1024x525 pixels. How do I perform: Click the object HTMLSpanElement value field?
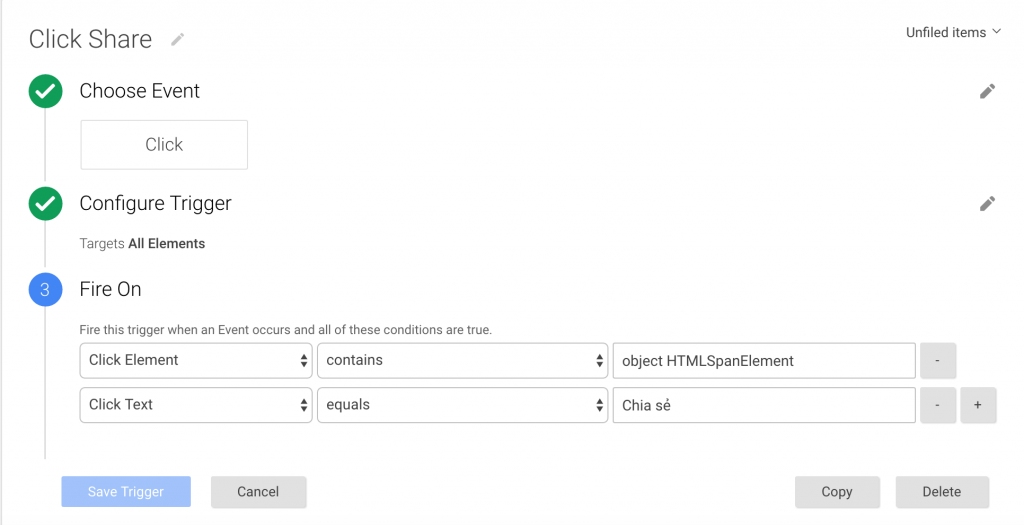coord(763,360)
